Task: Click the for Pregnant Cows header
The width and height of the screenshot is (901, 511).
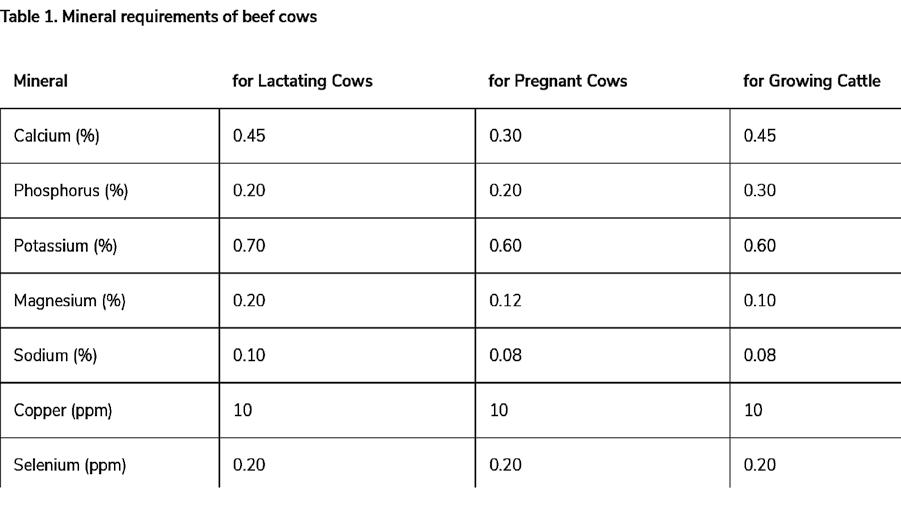Action: pos(557,81)
